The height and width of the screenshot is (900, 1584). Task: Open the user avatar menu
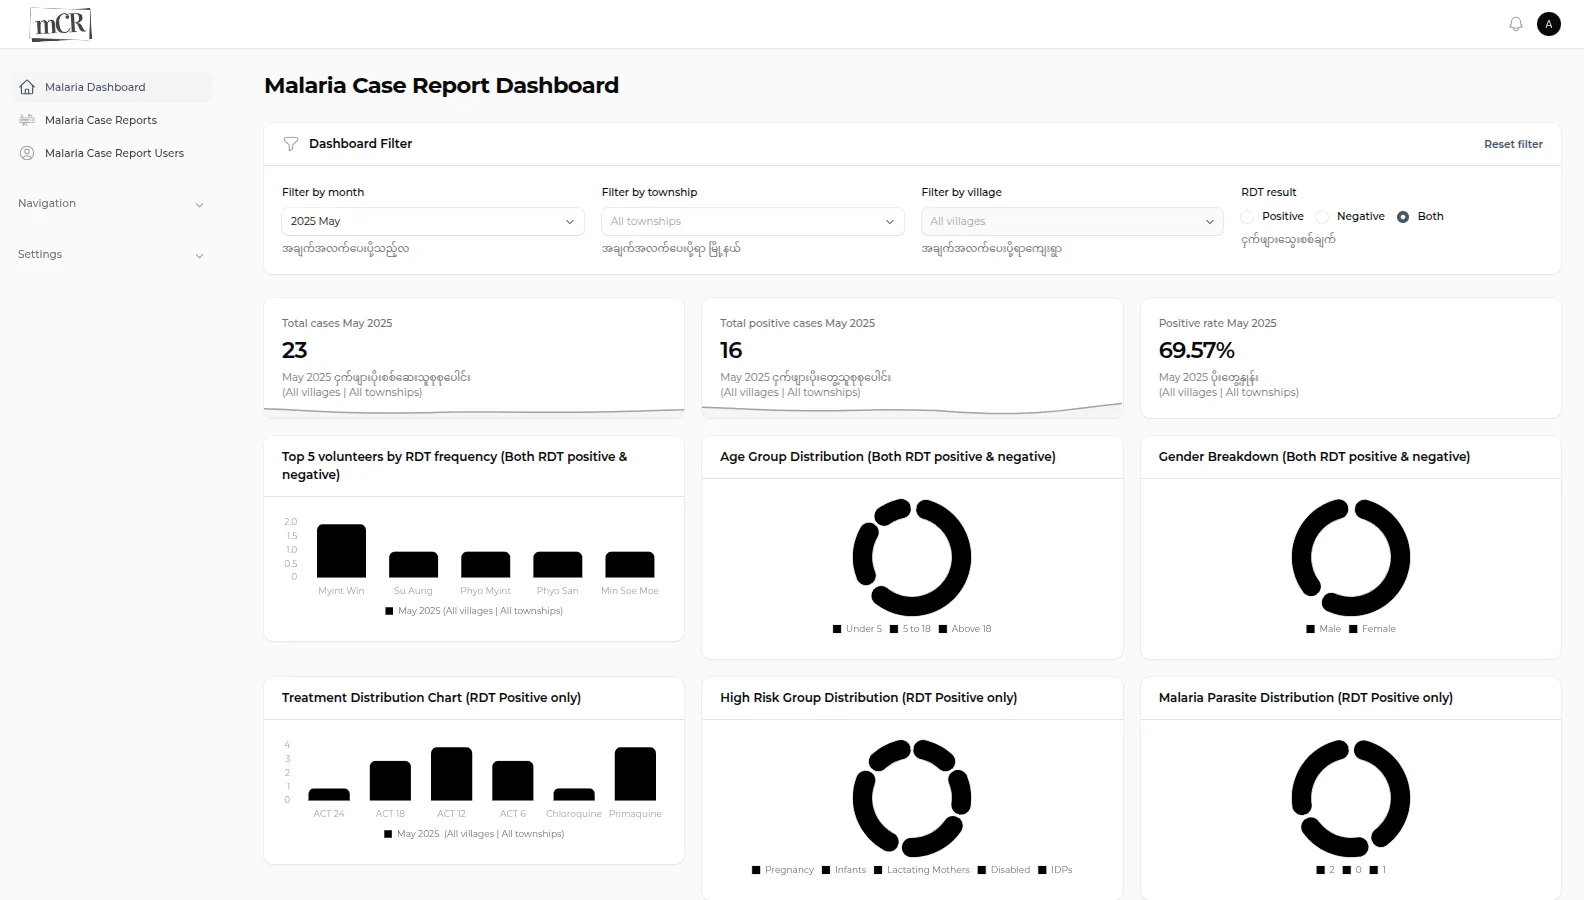click(1549, 24)
